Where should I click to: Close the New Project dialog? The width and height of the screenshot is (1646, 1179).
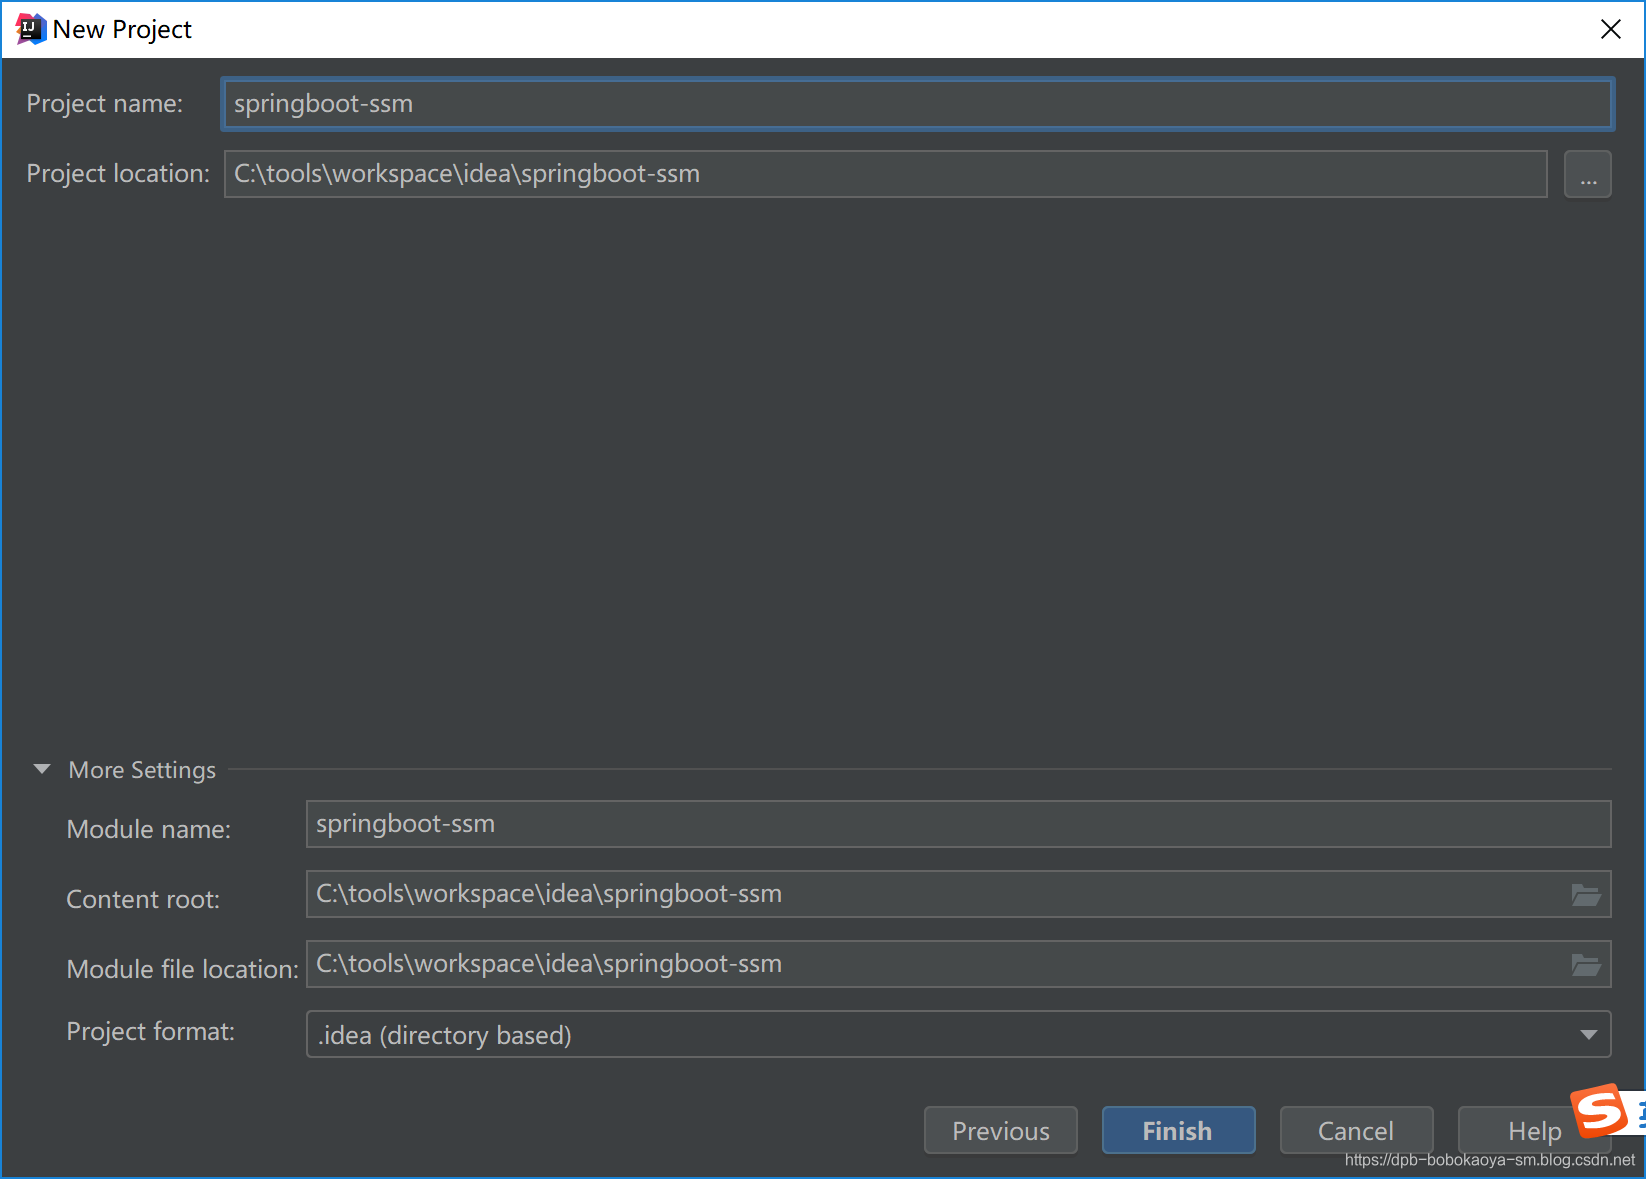coord(1610,29)
